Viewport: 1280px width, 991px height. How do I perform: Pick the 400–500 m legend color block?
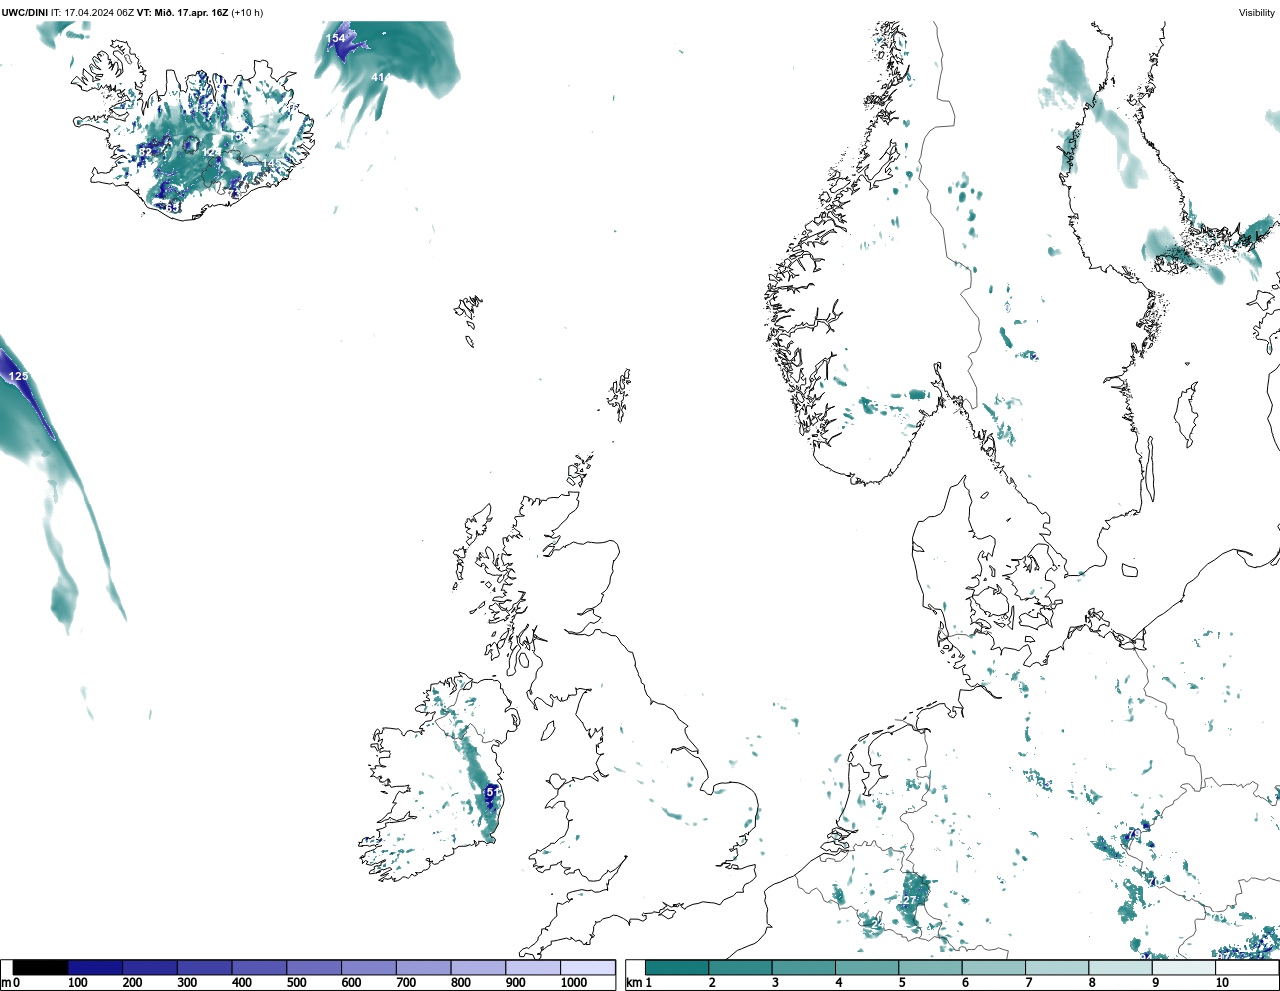(x=260, y=968)
